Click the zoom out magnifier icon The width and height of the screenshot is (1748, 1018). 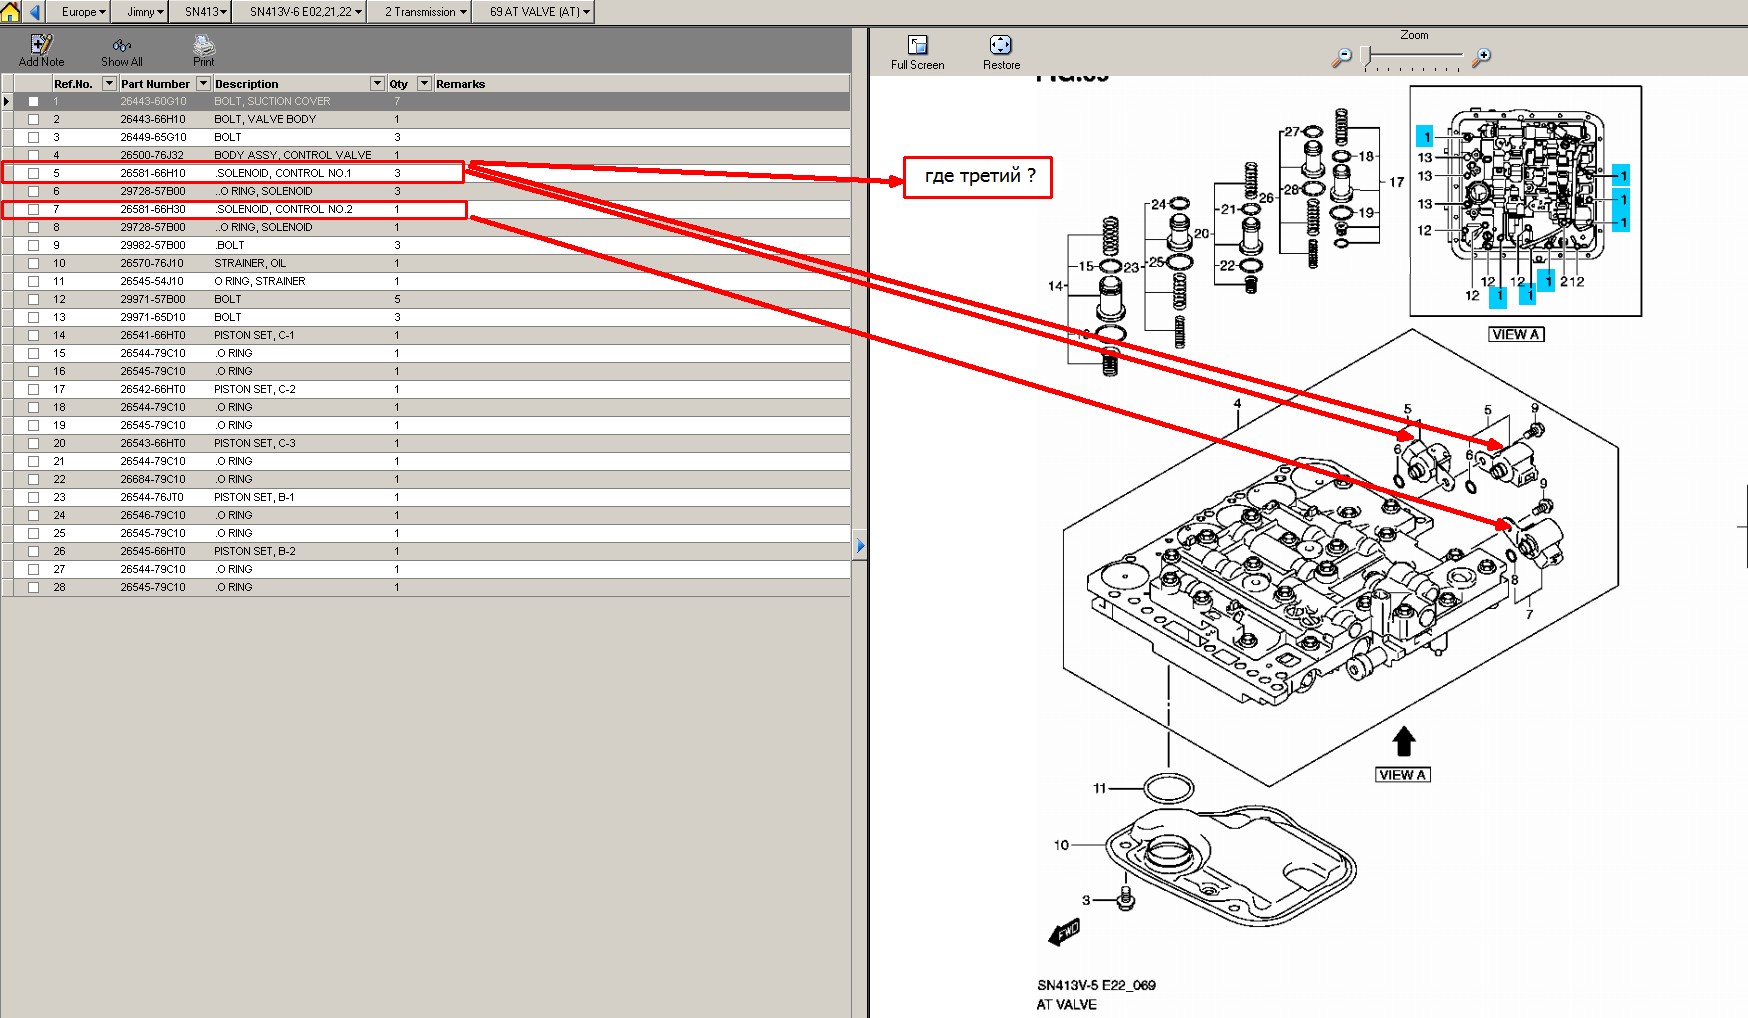click(x=1341, y=57)
